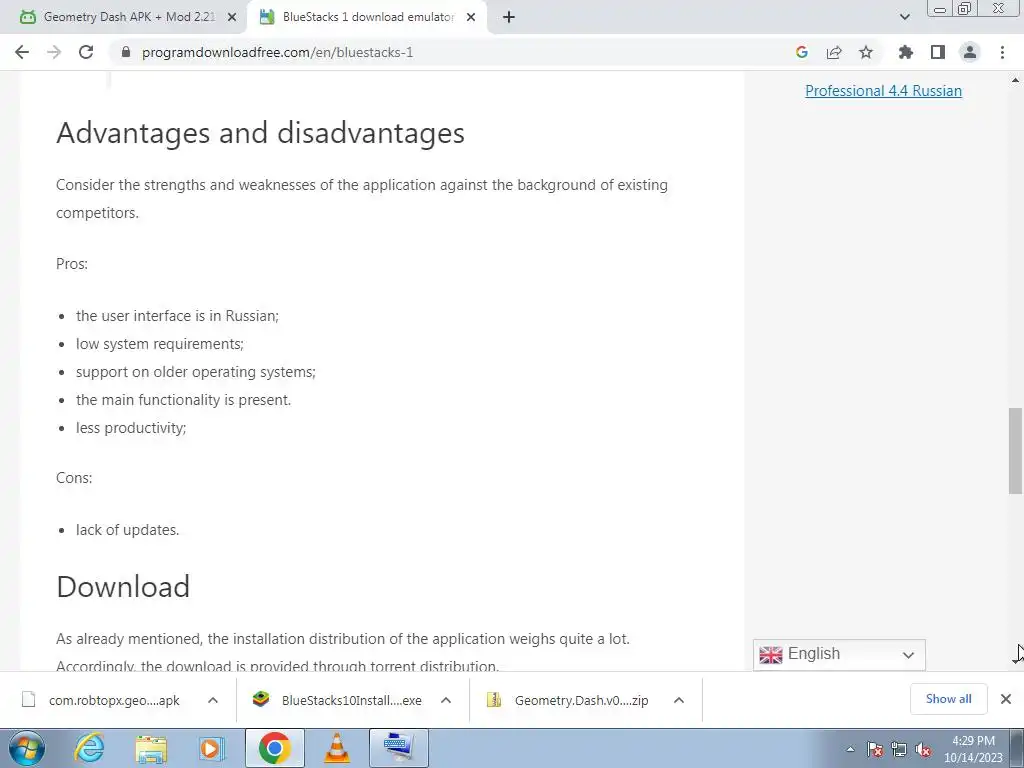Click the Action Center flag tray icon

[875, 749]
